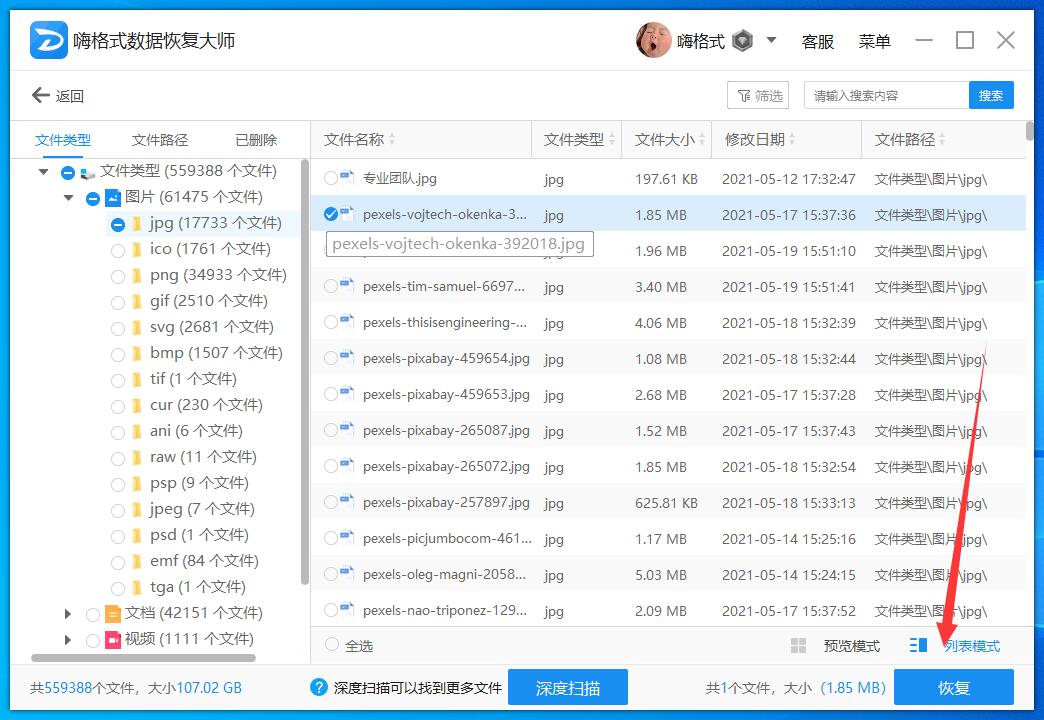Click the list mode icon
This screenshot has width=1044, height=720.
click(919, 645)
